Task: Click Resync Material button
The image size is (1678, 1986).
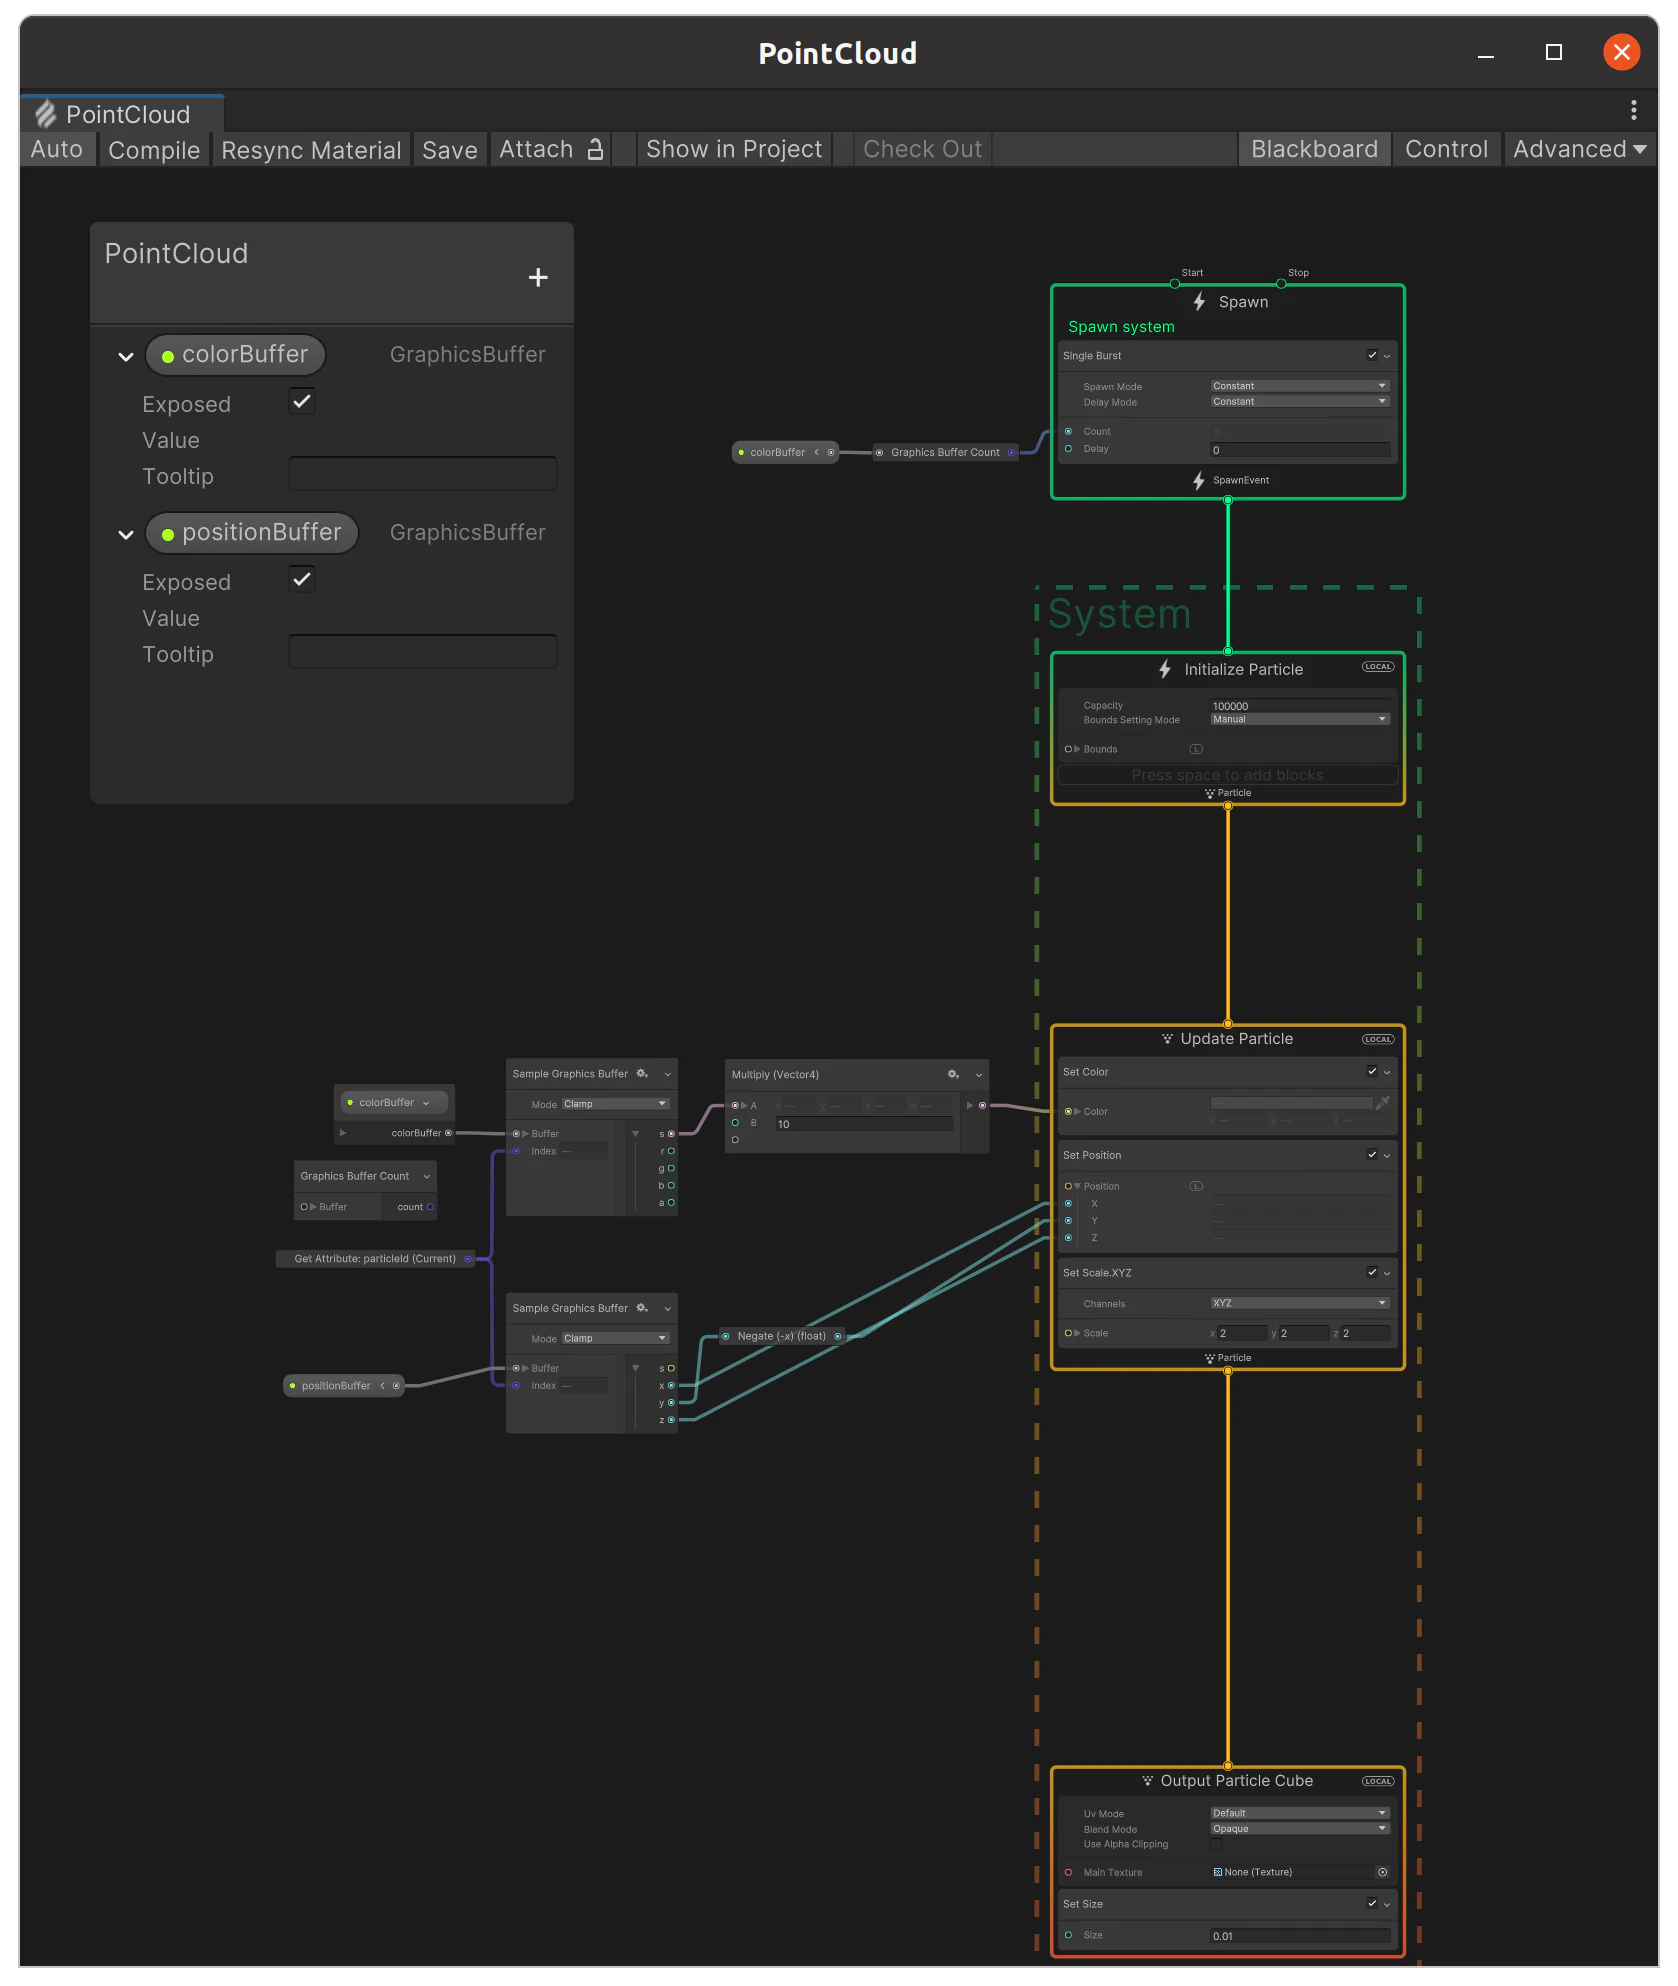Action: tap(311, 149)
